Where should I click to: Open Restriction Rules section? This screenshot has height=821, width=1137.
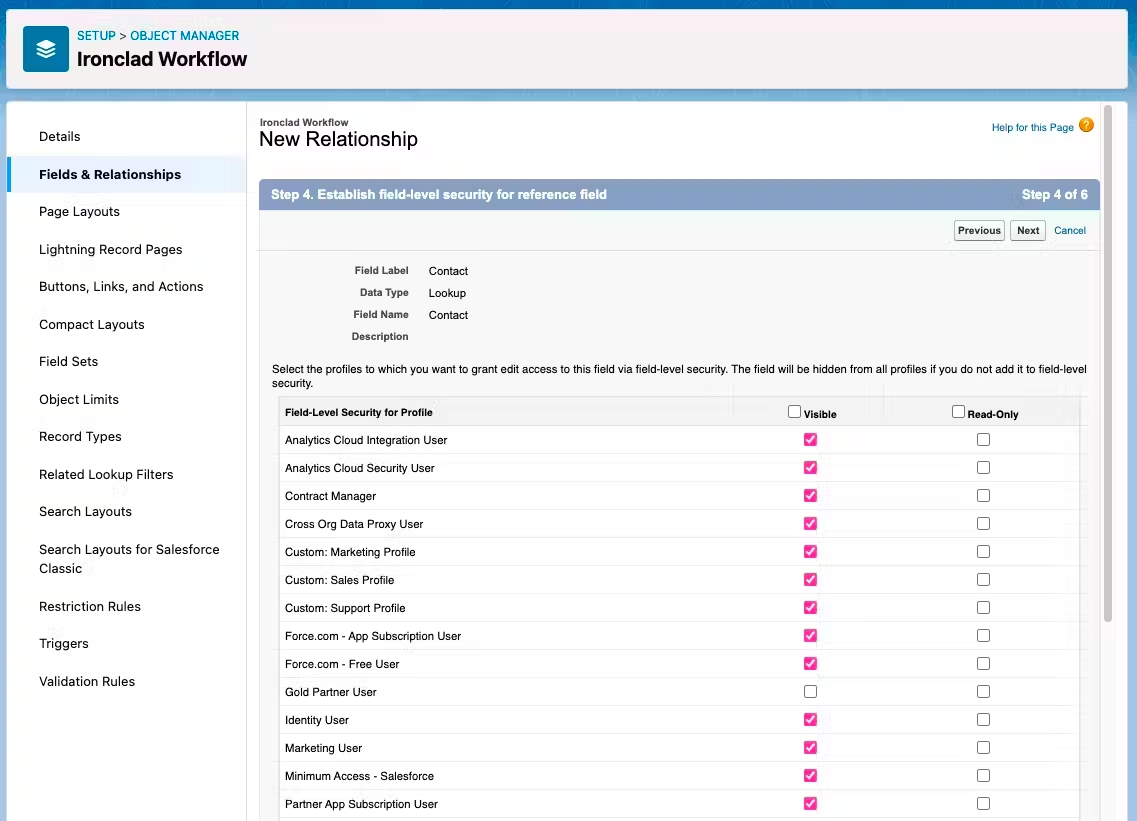coord(90,606)
